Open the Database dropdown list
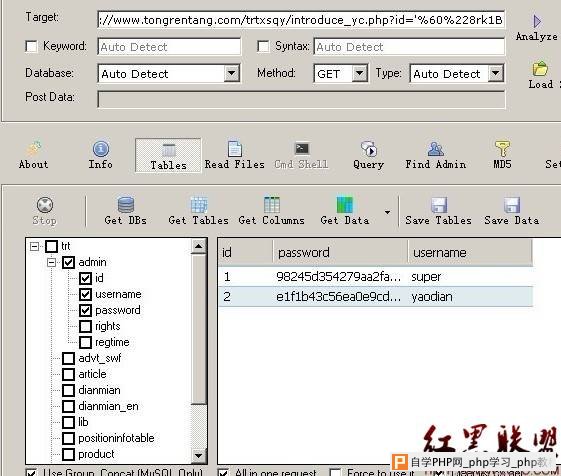 click(232, 73)
